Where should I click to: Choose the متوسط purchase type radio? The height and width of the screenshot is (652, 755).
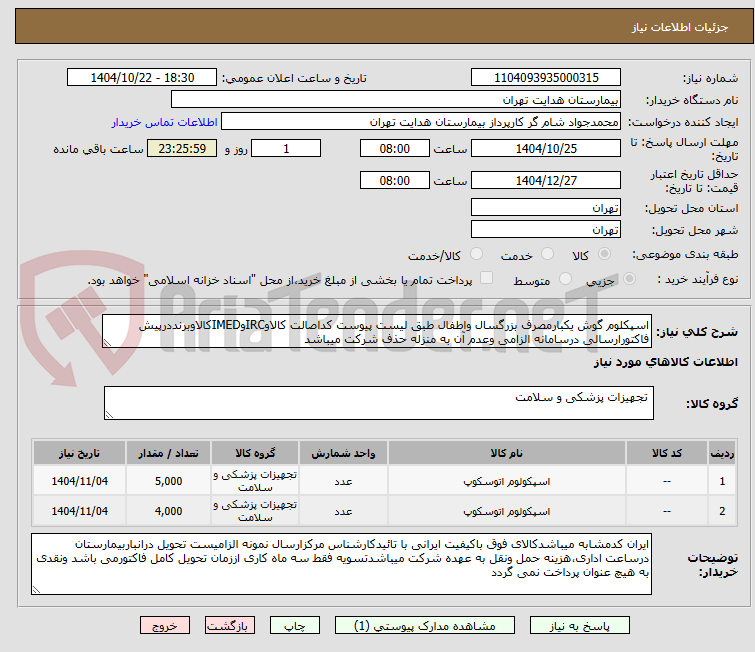pyautogui.click(x=565, y=279)
